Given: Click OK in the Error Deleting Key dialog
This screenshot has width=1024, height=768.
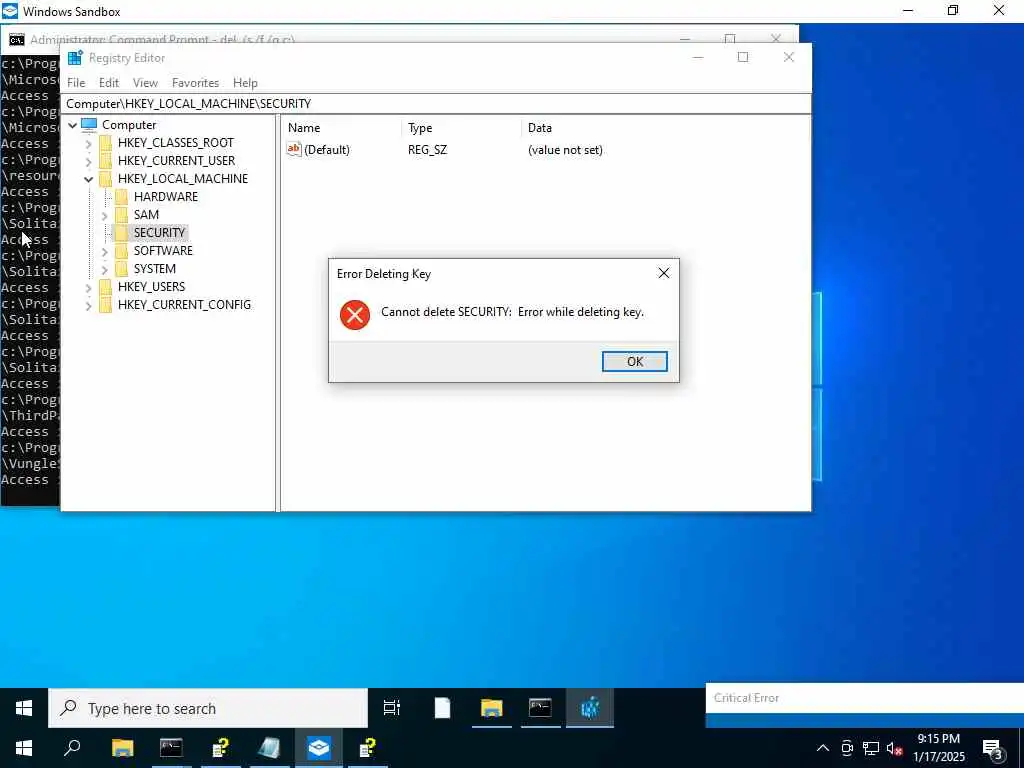Looking at the screenshot, I should click(x=634, y=361).
